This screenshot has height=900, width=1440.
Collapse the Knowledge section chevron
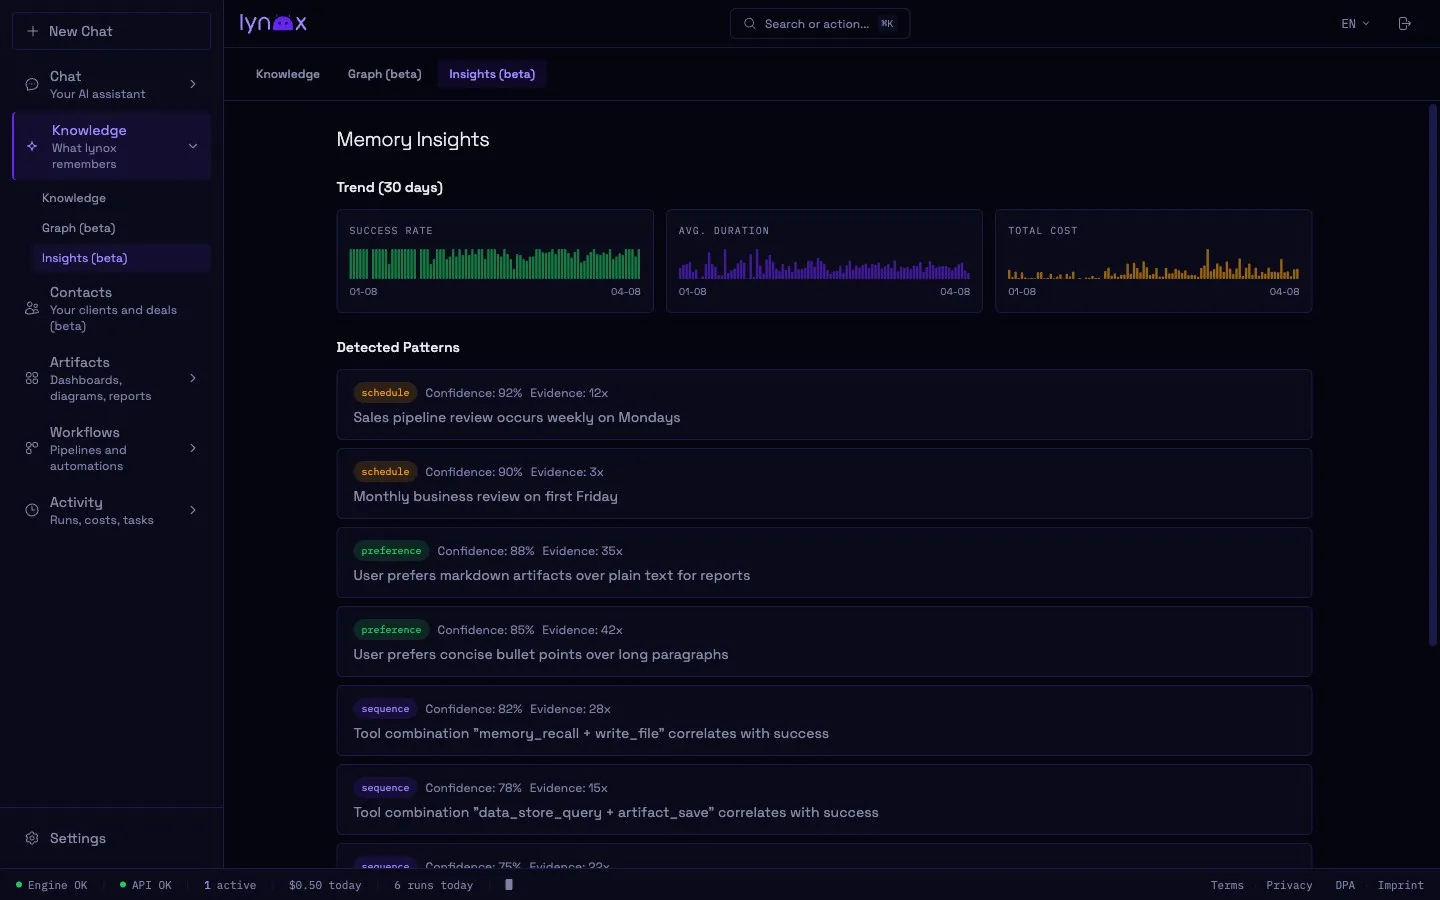click(193, 146)
